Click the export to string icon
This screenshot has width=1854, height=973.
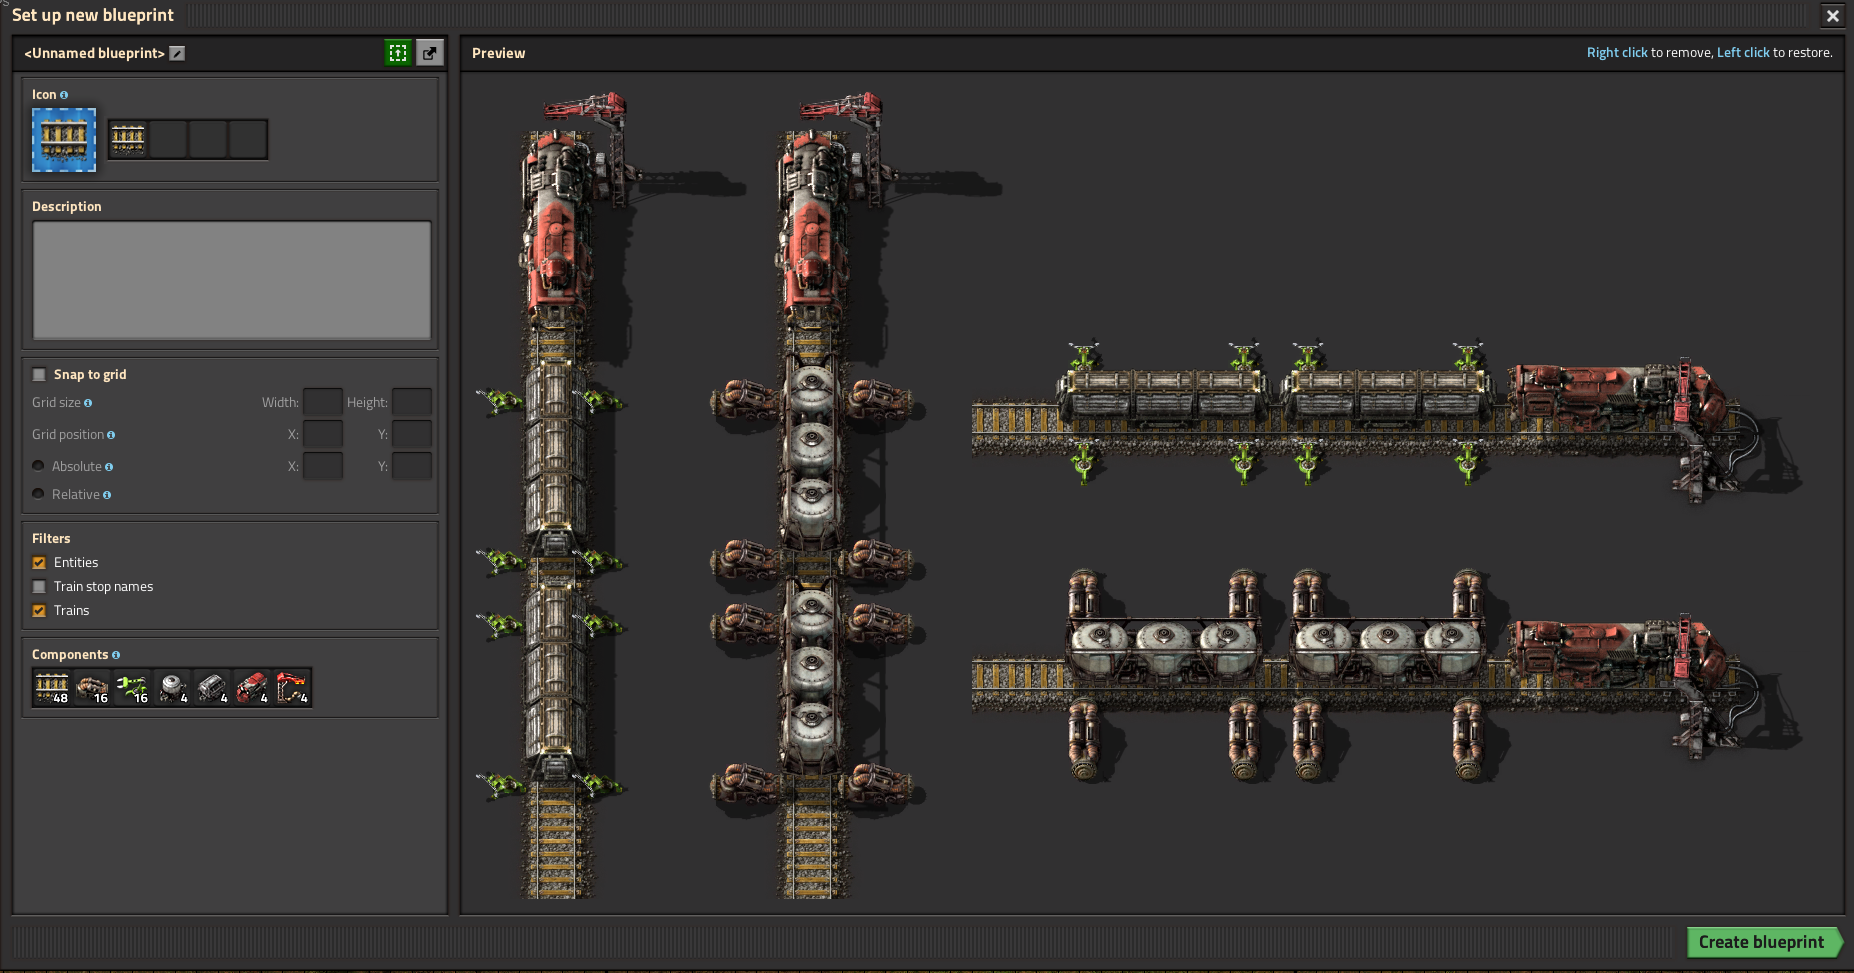(430, 53)
